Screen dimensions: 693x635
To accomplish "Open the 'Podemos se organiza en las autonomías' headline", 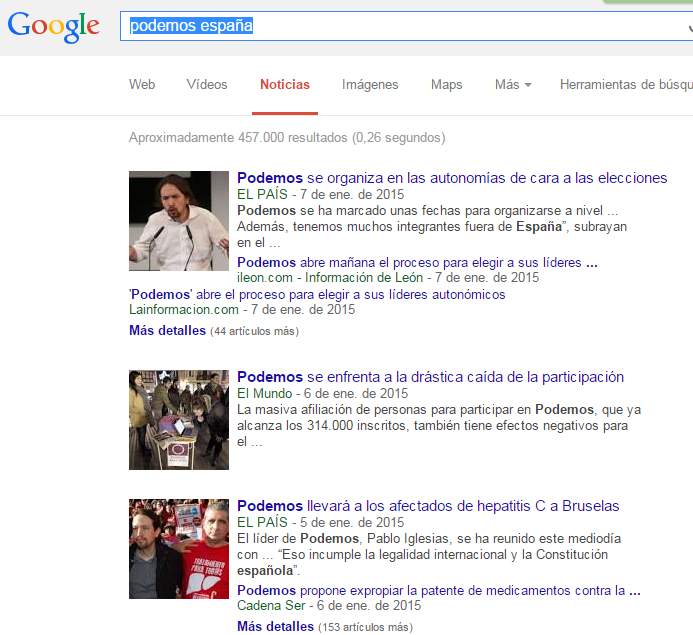I will 452,178.
